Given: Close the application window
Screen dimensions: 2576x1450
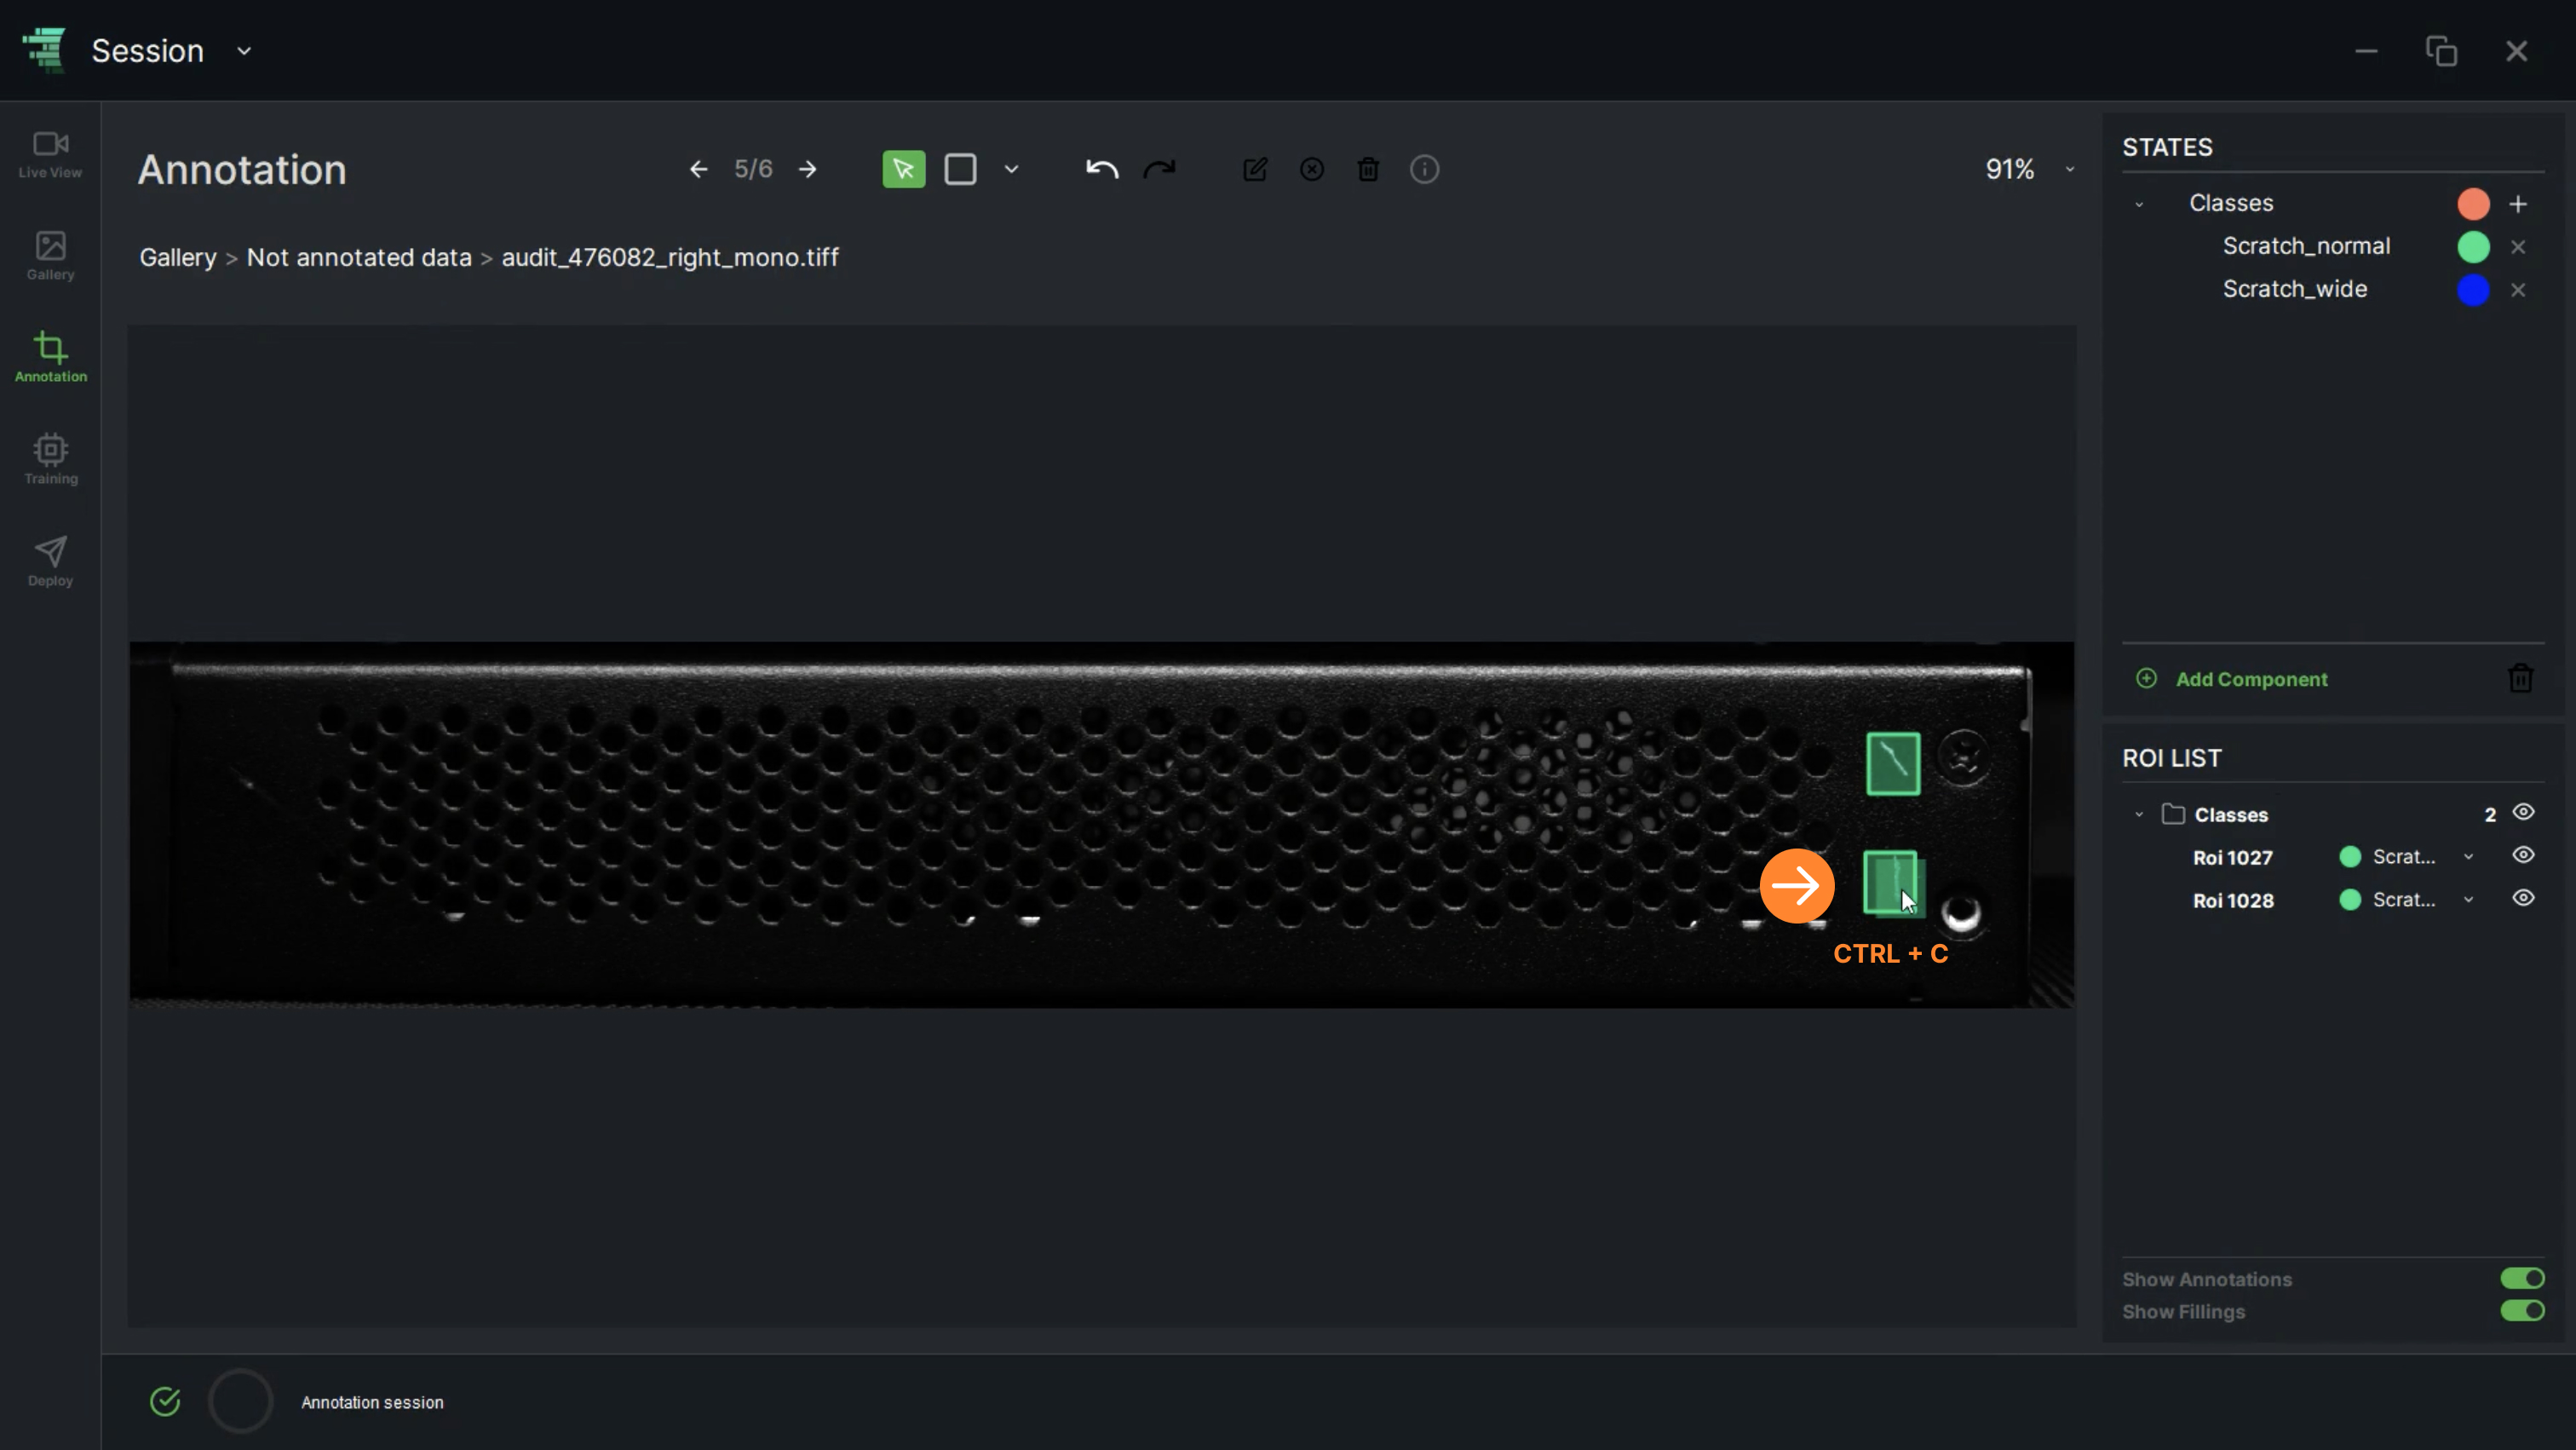Looking at the screenshot, I should (2516, 51).
